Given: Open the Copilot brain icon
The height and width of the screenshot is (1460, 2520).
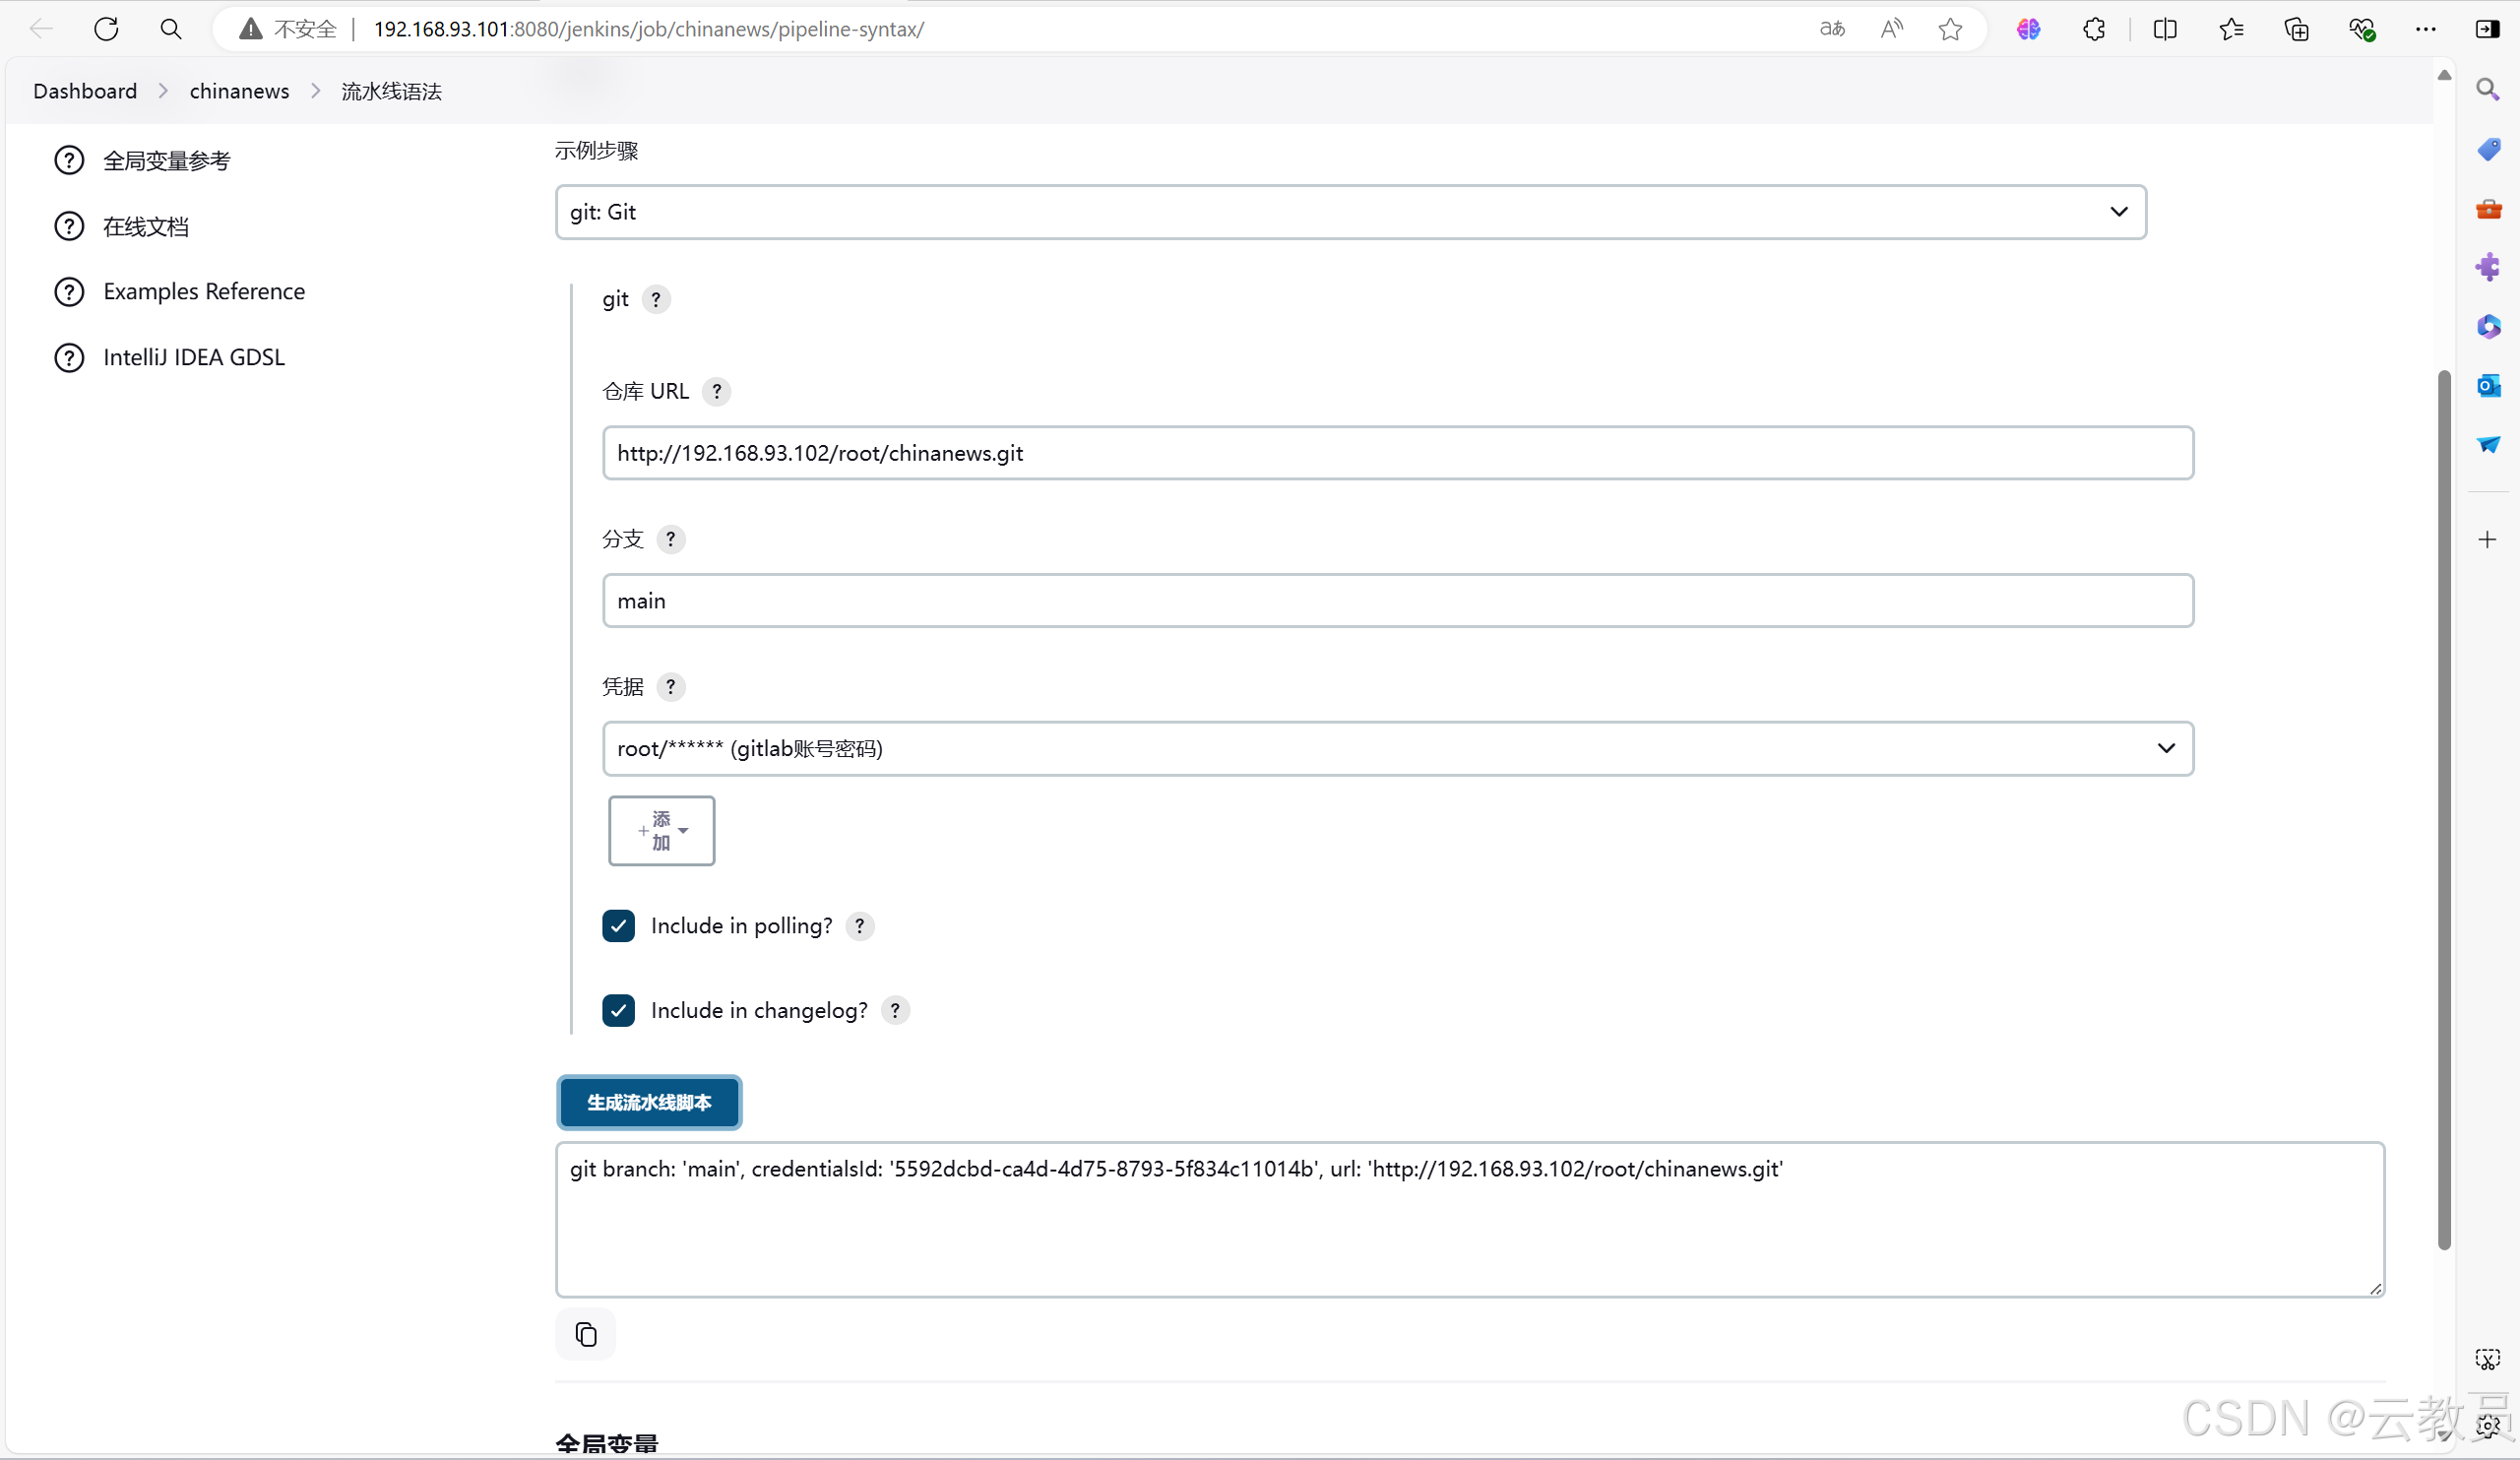Looking at the screenshot, I should click(2028, 29).
